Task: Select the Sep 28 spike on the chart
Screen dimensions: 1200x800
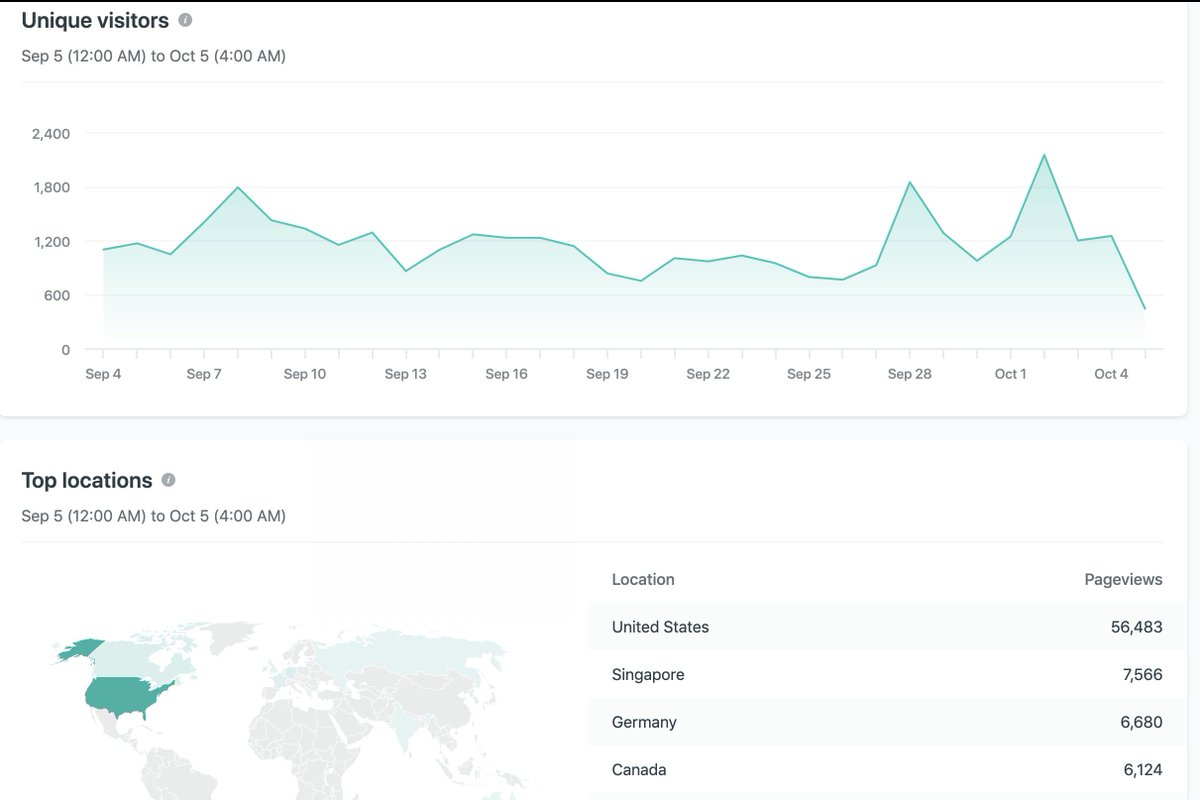Action: pyautogui.click(x=910, y=183)
